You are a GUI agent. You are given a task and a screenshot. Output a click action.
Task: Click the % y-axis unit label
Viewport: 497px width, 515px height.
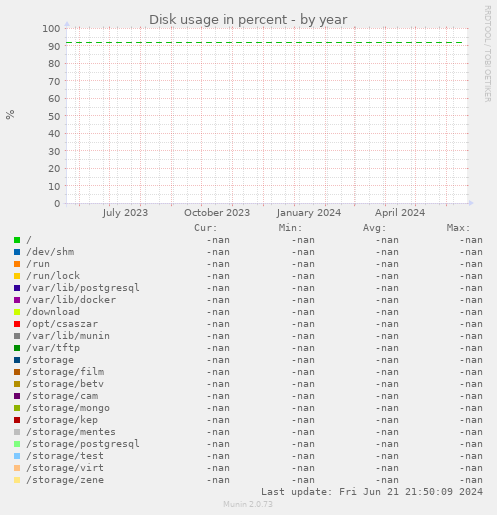click(x=10, y=114)
